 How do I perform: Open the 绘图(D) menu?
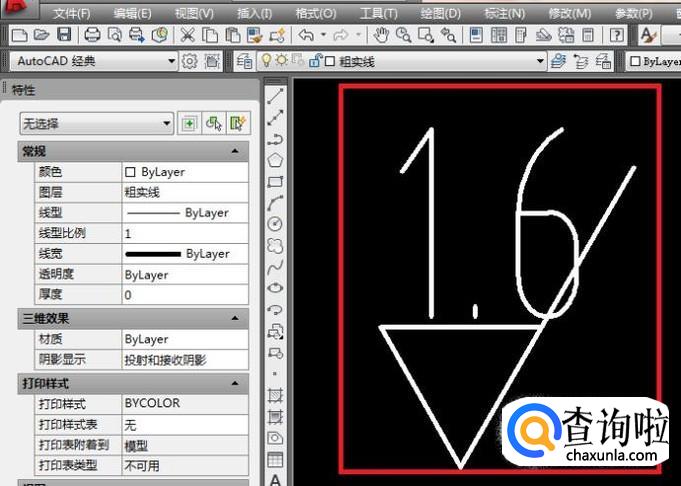(x=440, y=14)
